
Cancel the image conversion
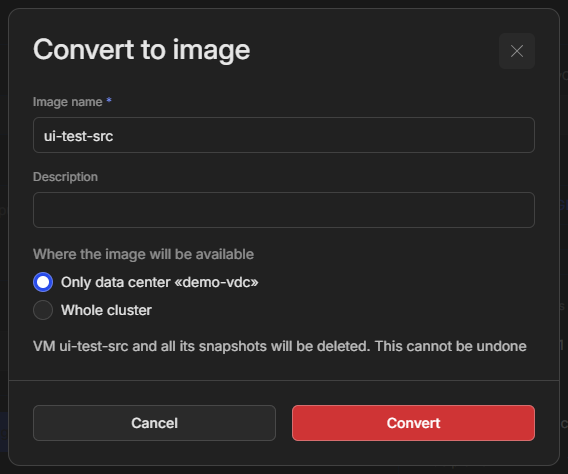coord(154,423)
